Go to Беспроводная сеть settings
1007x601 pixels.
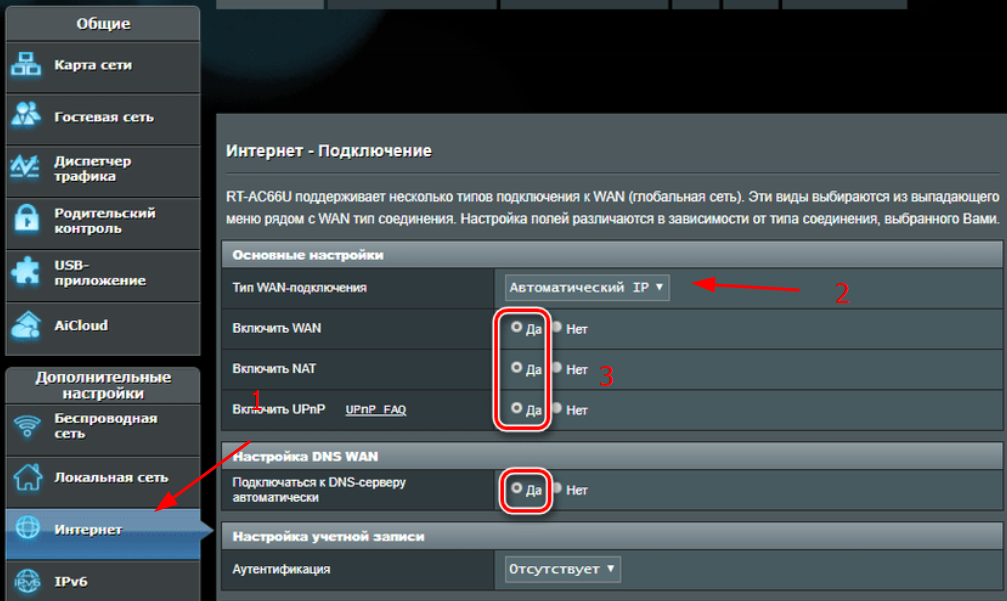tap(103, 430)
